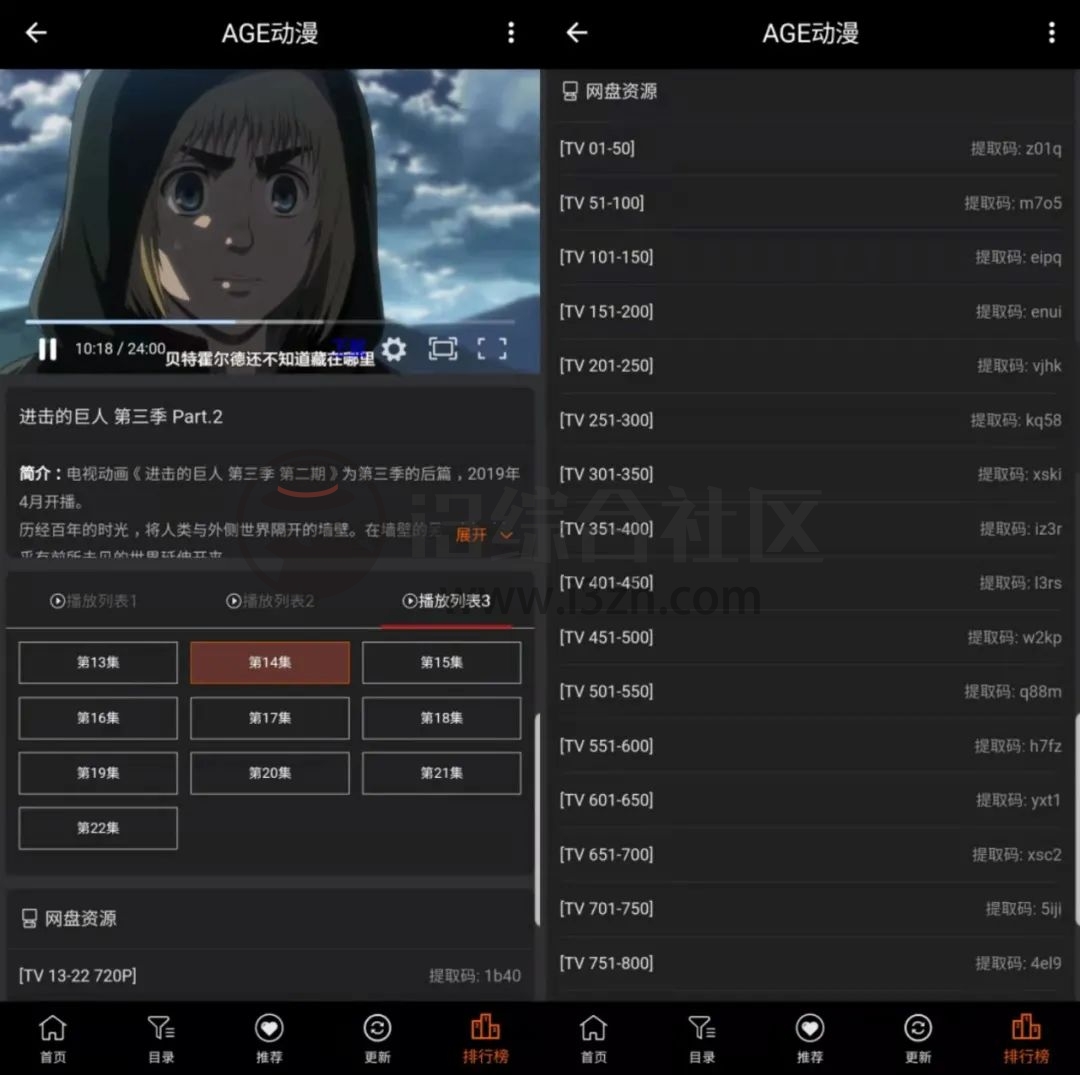Open the three-dot menu on left screen
Screen dimensions: 1080x1075
click(510, 32)
